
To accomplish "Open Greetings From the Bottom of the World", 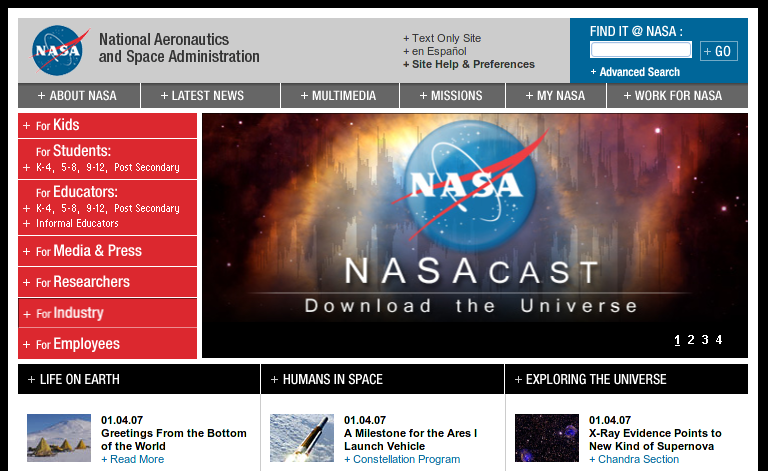I will click(x=174, y=440).
